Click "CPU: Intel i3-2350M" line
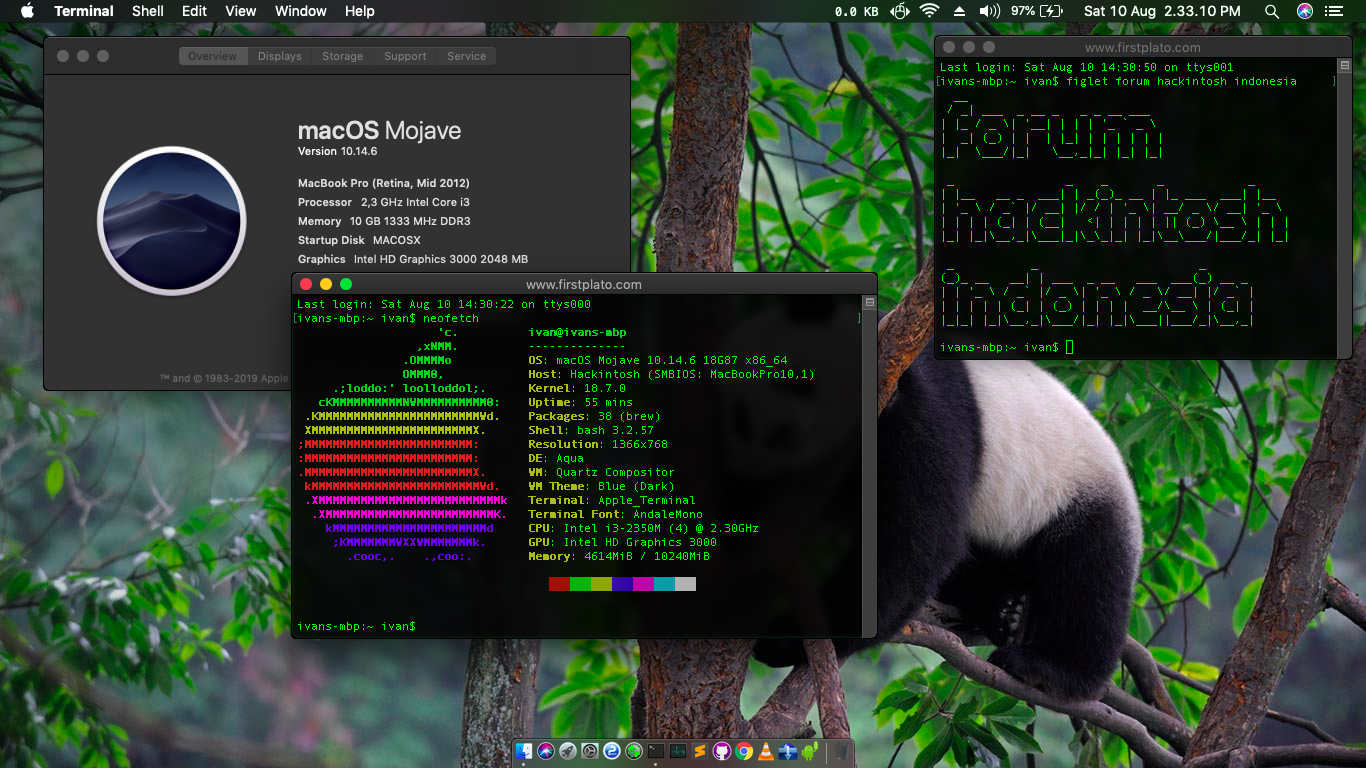This screenshot has width=1366, height=768. click(x=643, y=528)
